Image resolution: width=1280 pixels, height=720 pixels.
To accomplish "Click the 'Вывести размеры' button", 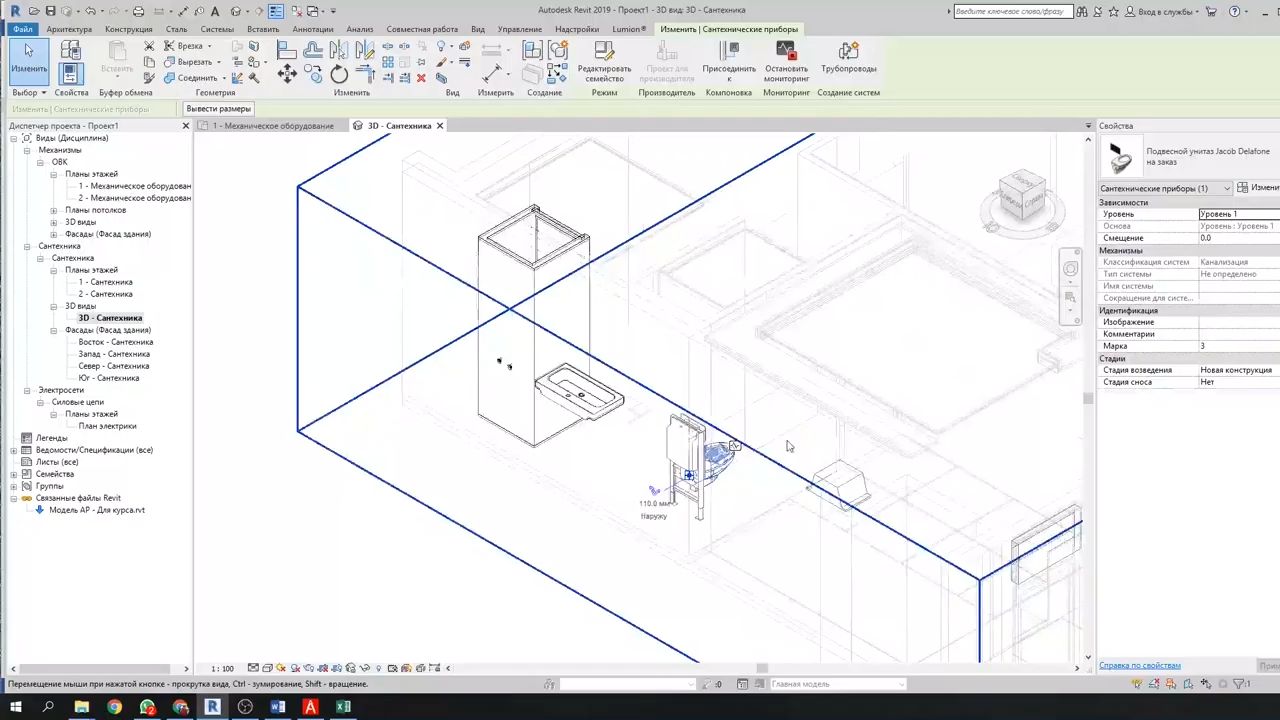I will (218, 109).
